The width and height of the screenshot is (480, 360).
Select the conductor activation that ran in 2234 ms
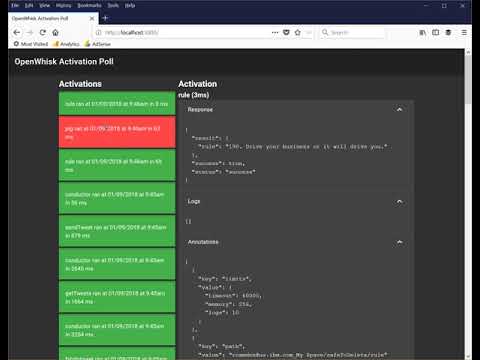click(x=117, y=330)
